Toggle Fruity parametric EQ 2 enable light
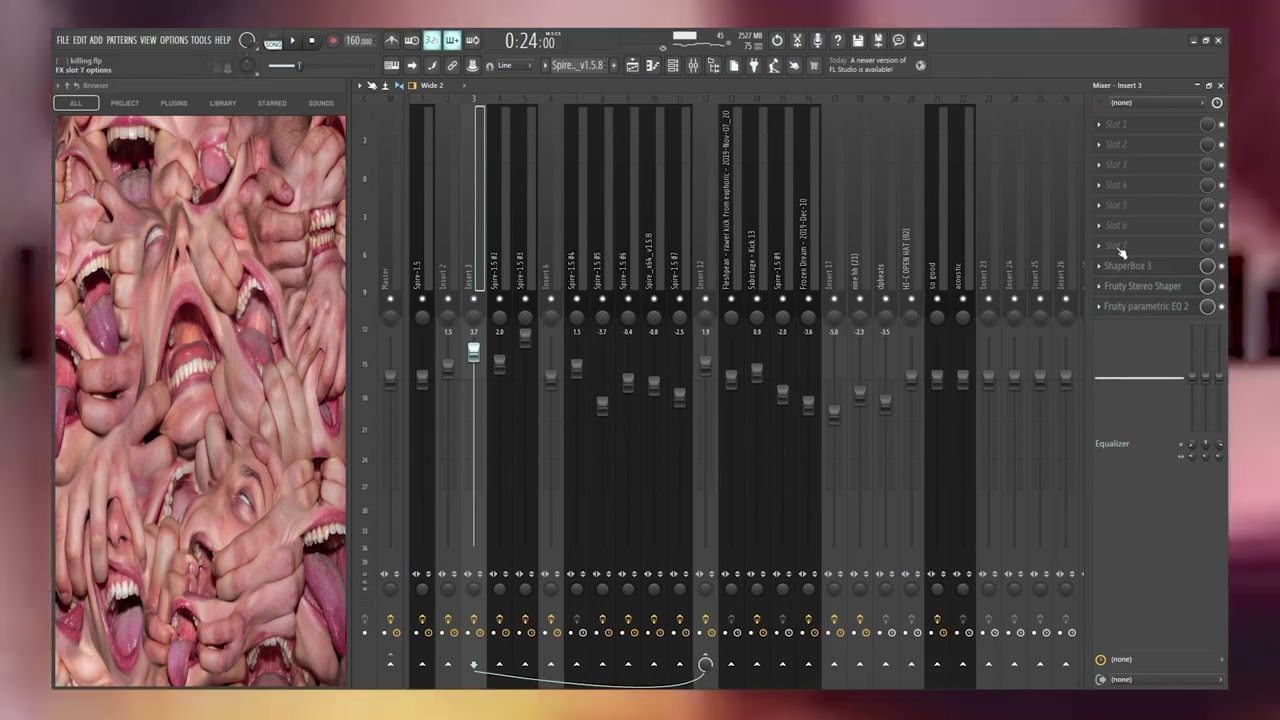Image resolution: width=1280 pixels, height=720 pixels. 1221,306
